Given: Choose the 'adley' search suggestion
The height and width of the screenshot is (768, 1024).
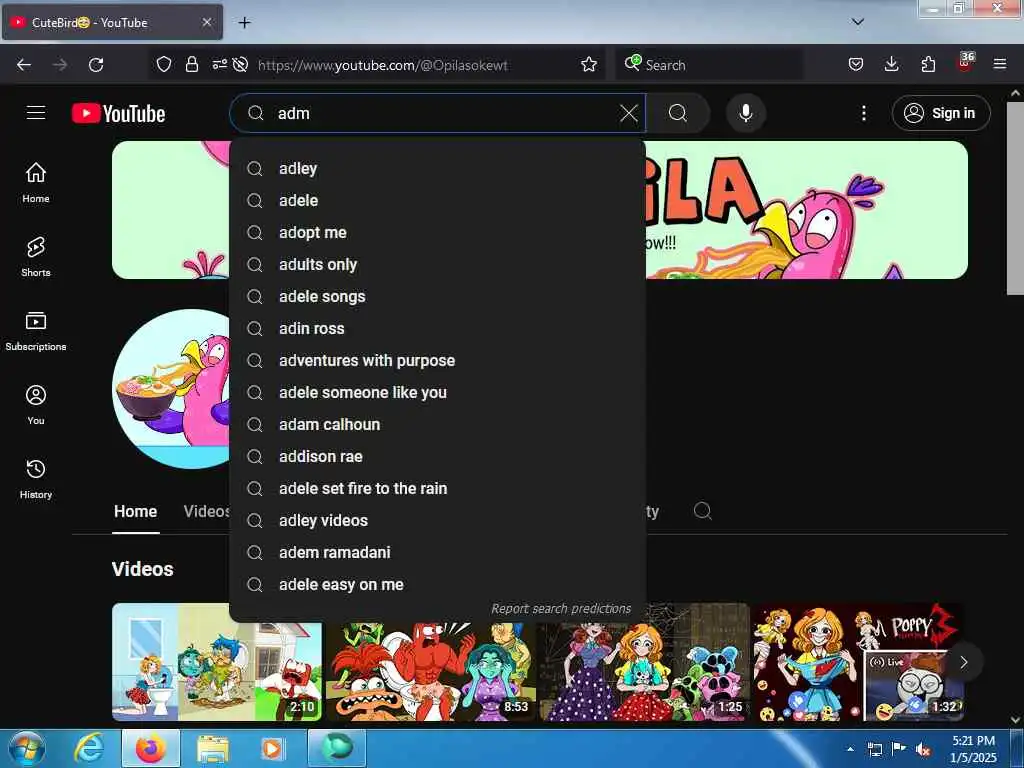Looking at the screenshot, I should (438, 168).
